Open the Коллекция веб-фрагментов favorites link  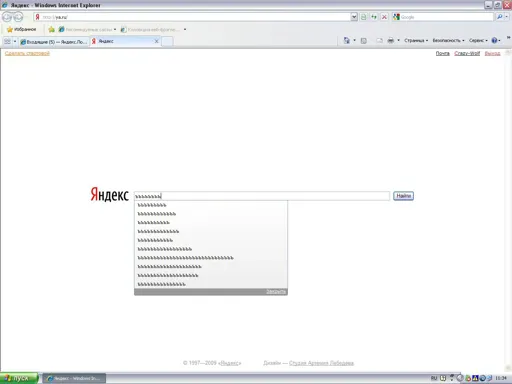pos(150,29)
